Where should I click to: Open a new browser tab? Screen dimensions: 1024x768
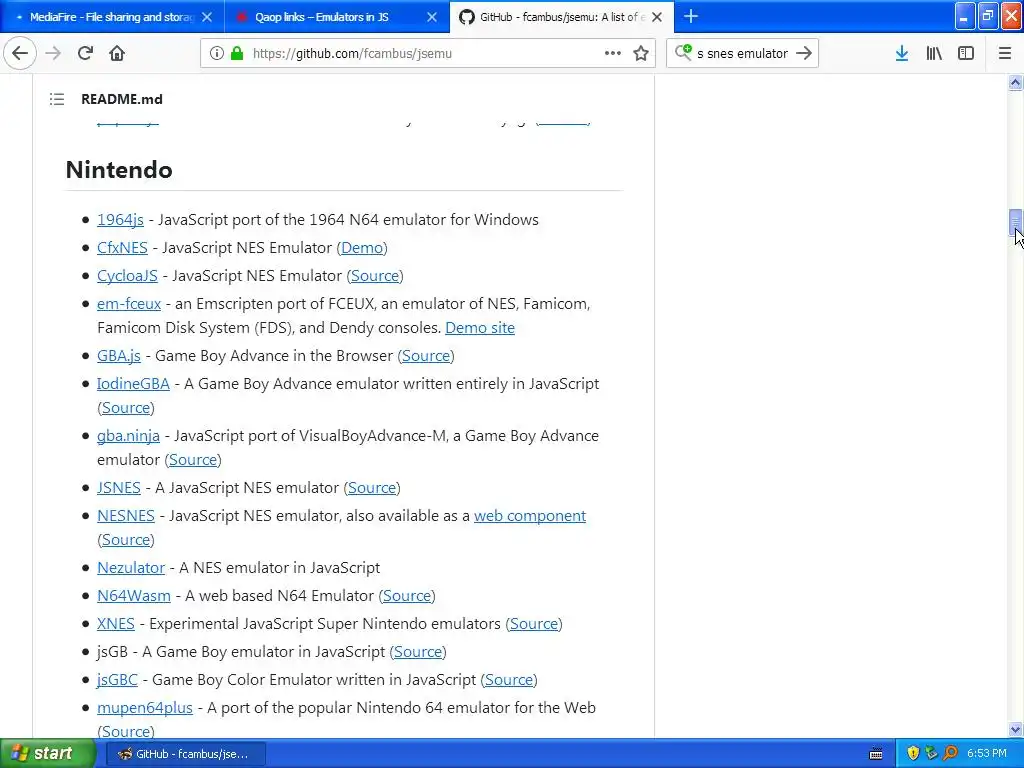click(691, 16)
